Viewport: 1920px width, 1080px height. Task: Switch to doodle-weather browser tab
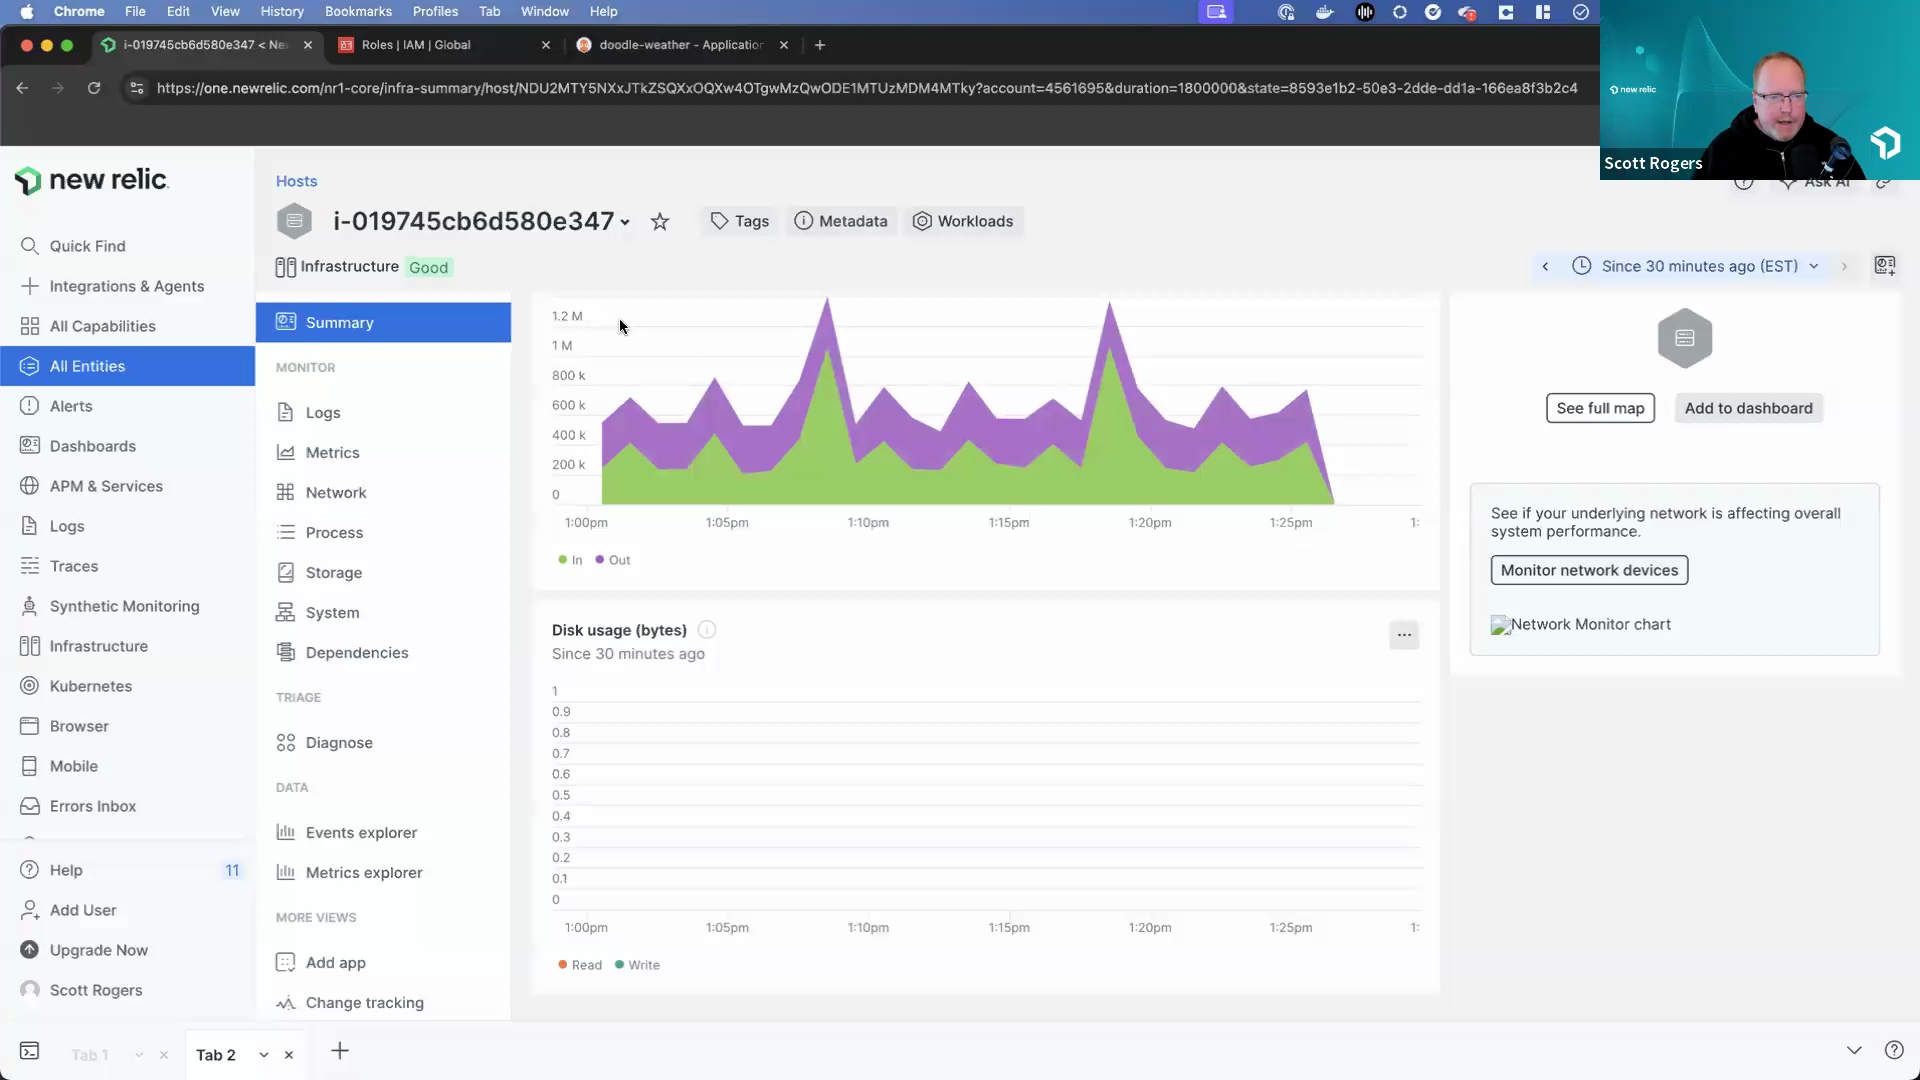(680, 45)
